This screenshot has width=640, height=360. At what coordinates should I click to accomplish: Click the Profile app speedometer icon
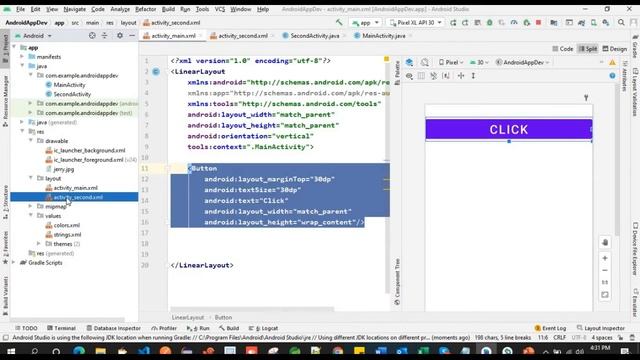tap(514, 22)
